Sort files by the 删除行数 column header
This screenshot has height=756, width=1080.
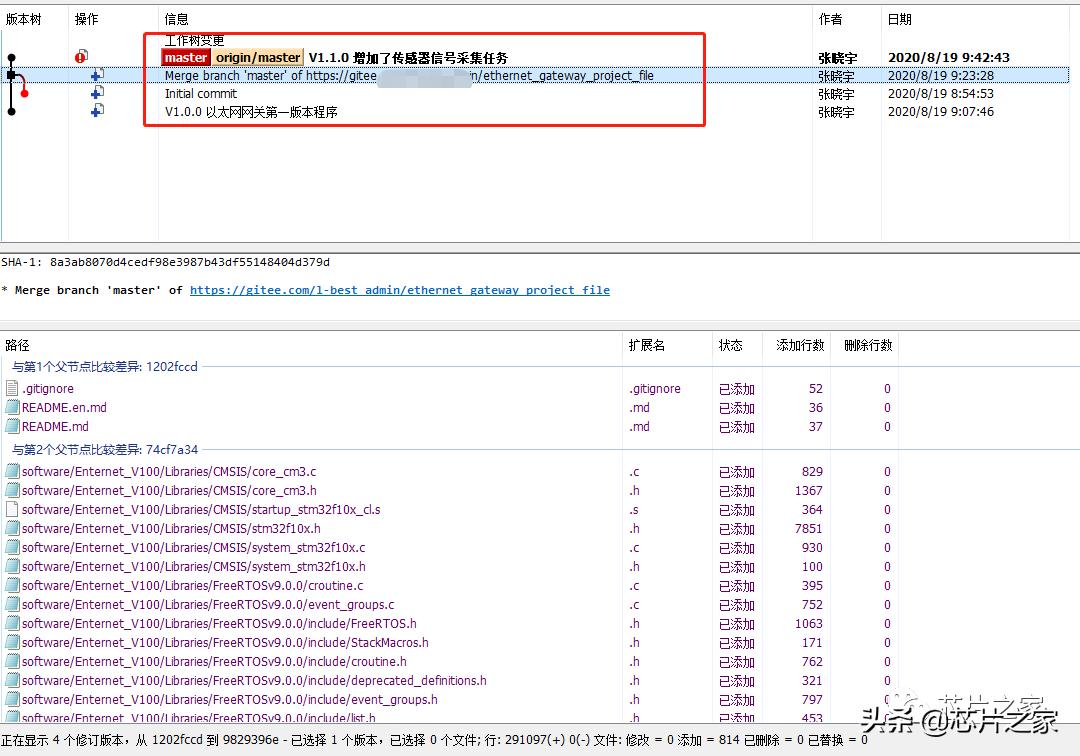click(x=868, y=345)
